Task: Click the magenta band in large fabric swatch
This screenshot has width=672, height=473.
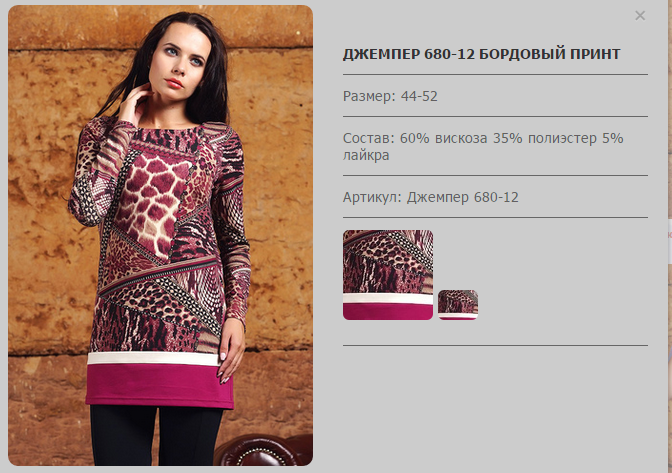Action: click(x=388, y=312)
